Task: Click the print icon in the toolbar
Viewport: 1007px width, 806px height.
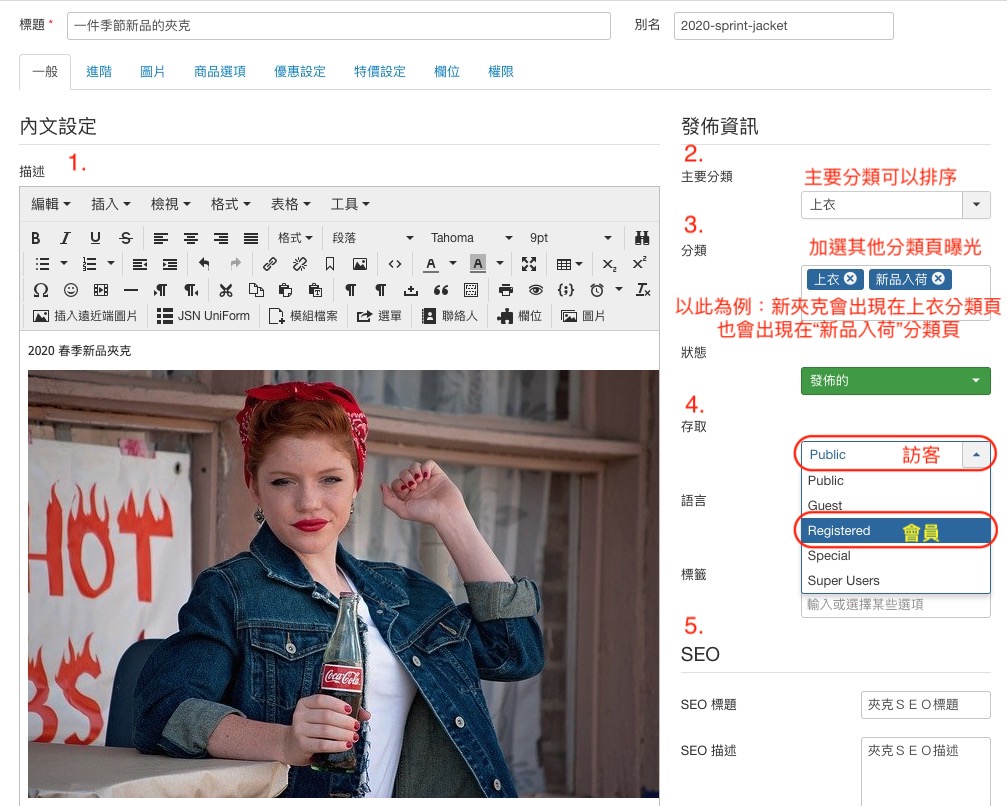Action: tap(506, 290)
